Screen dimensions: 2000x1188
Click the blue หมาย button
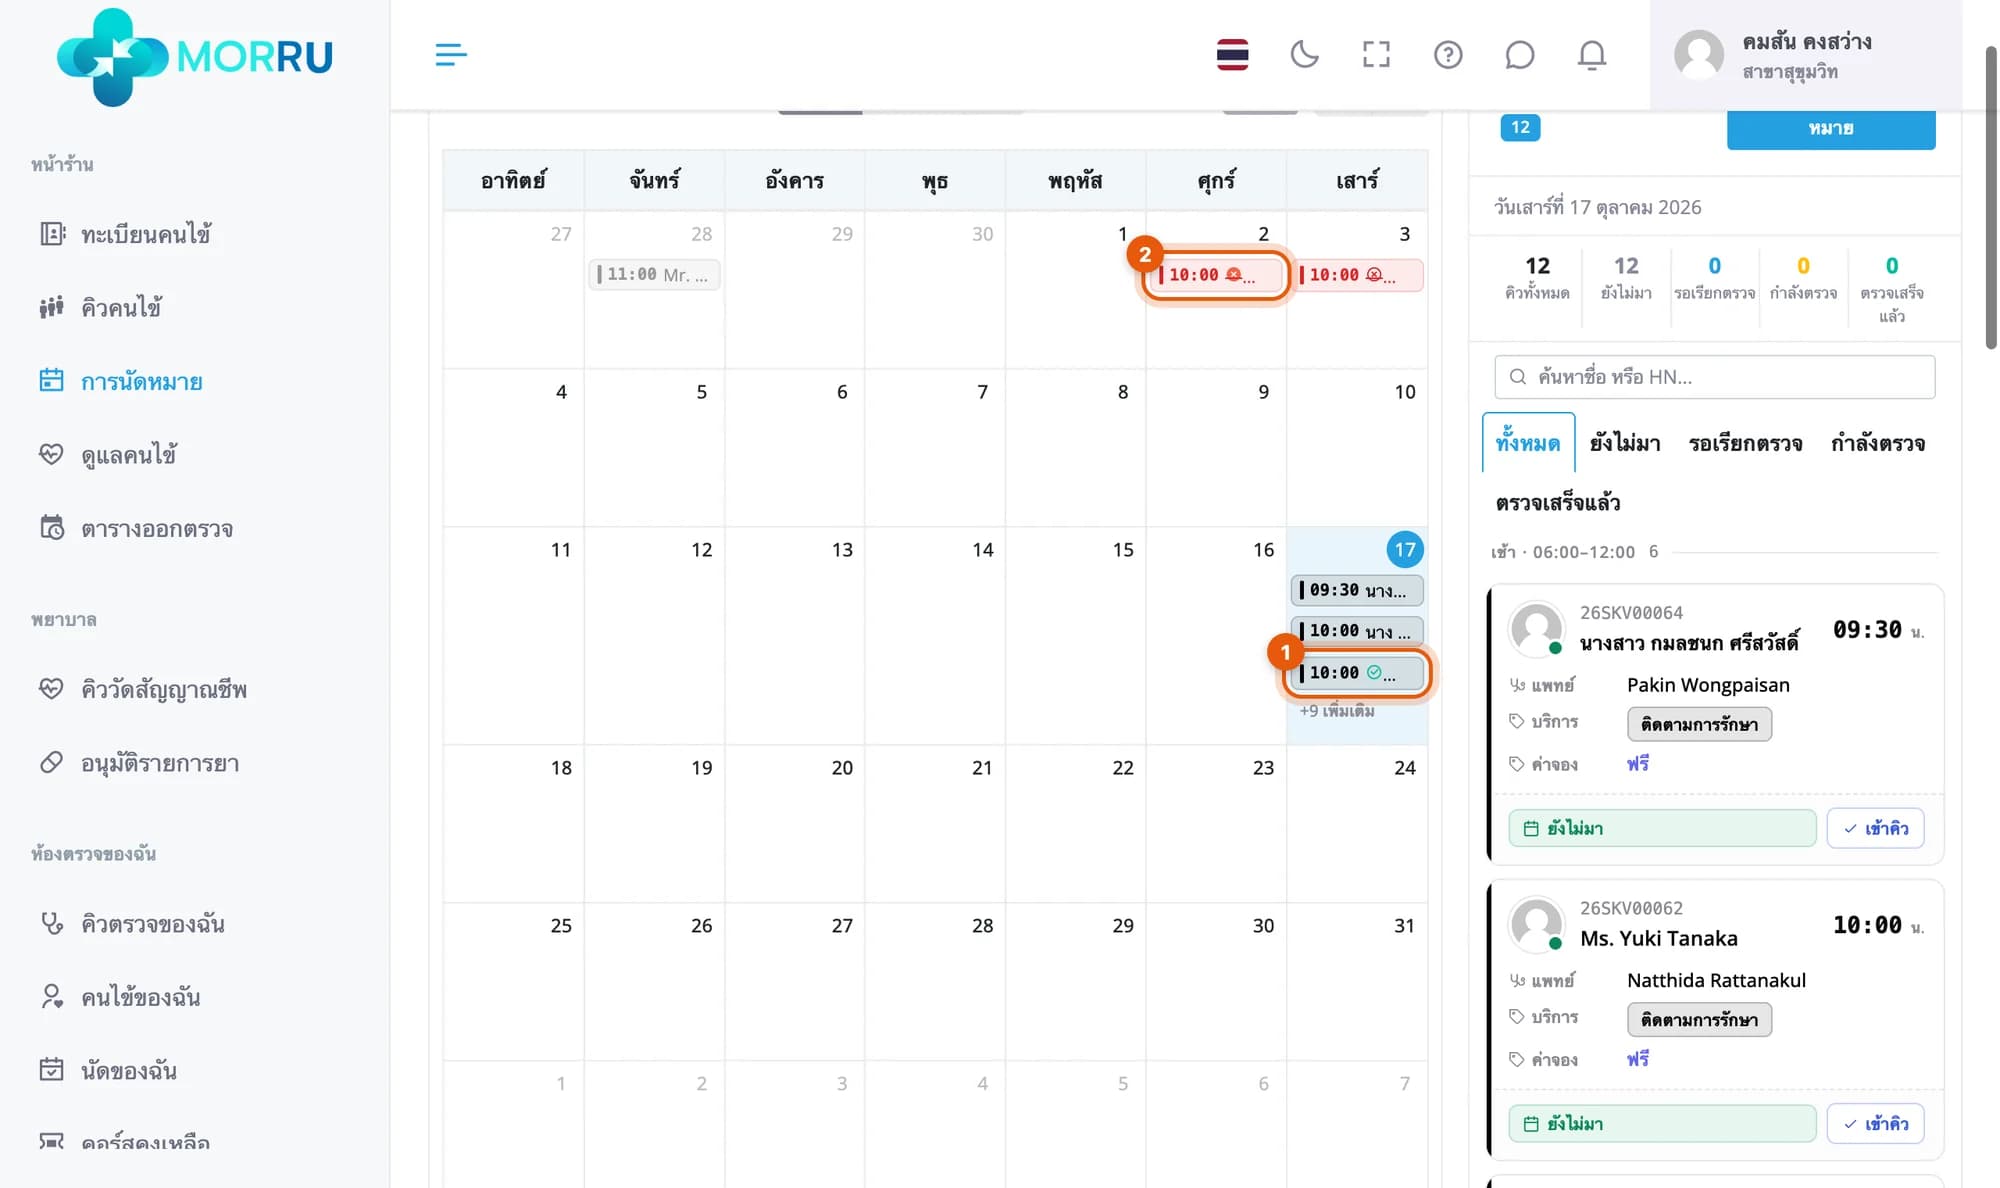click(x=1830, y=129)
